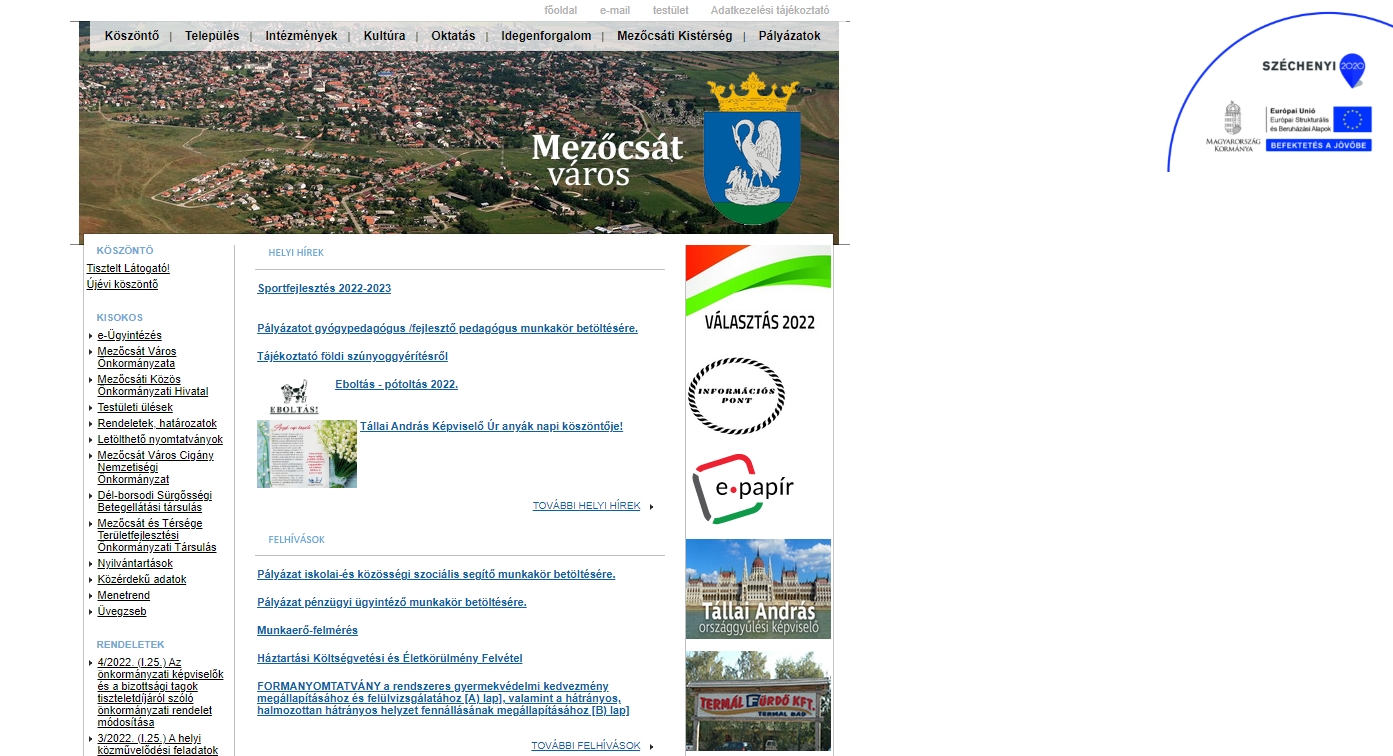Click arrow next to További helyi hírek

(652, 507)
